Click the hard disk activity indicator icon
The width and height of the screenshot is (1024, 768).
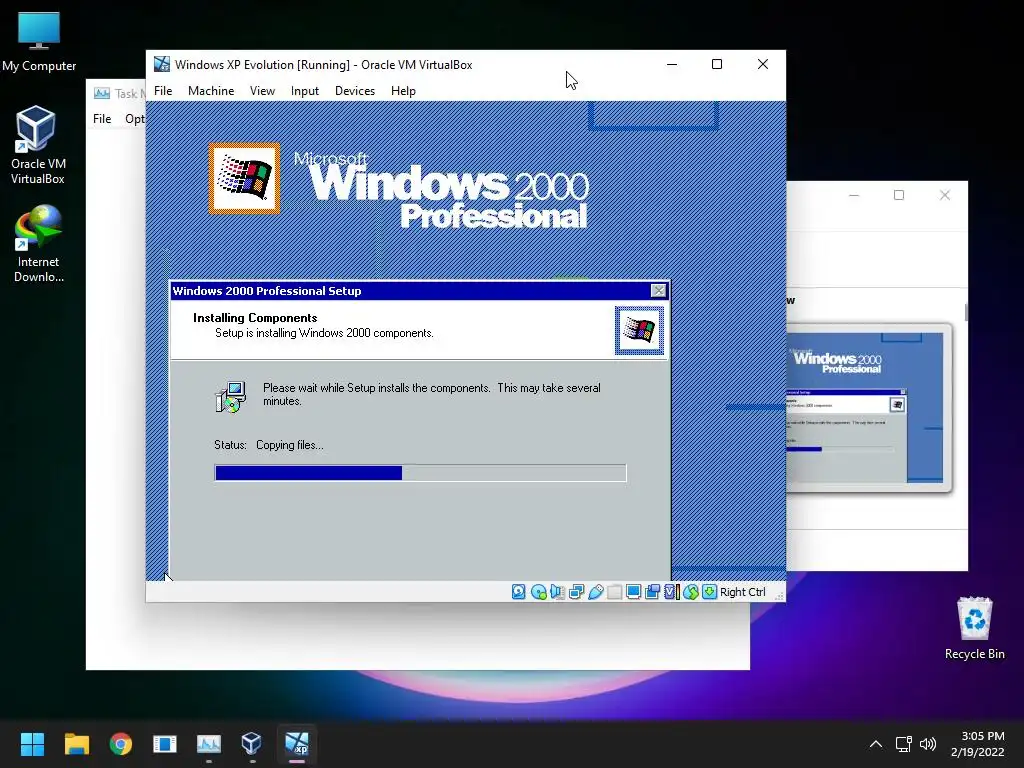pos(519,592)
